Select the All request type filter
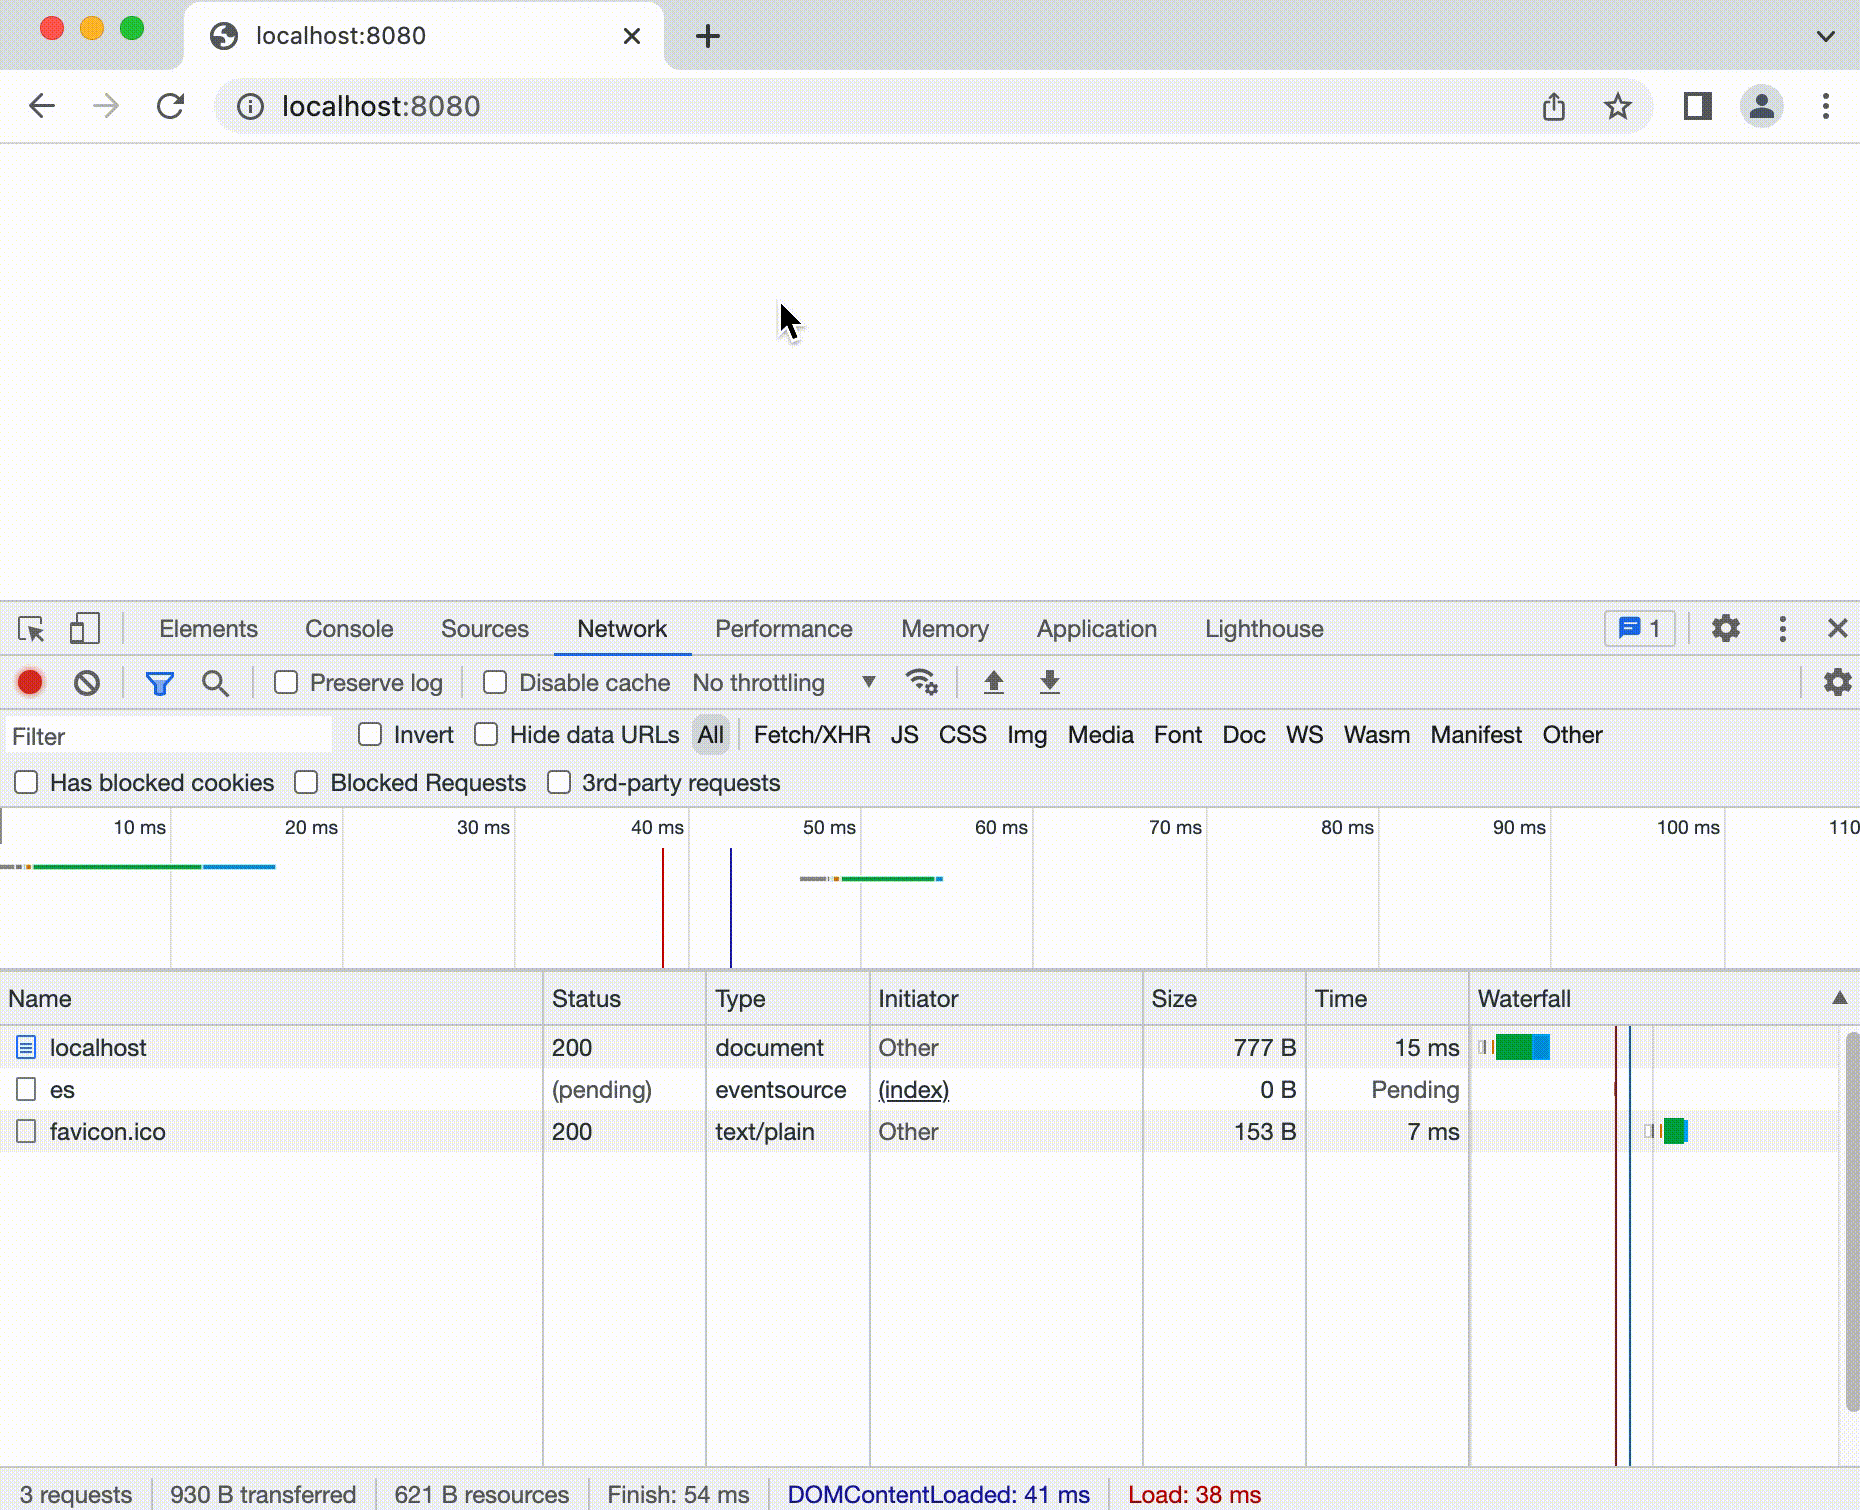This screenshot has width=1860, height=1510. tap(711, 735)
